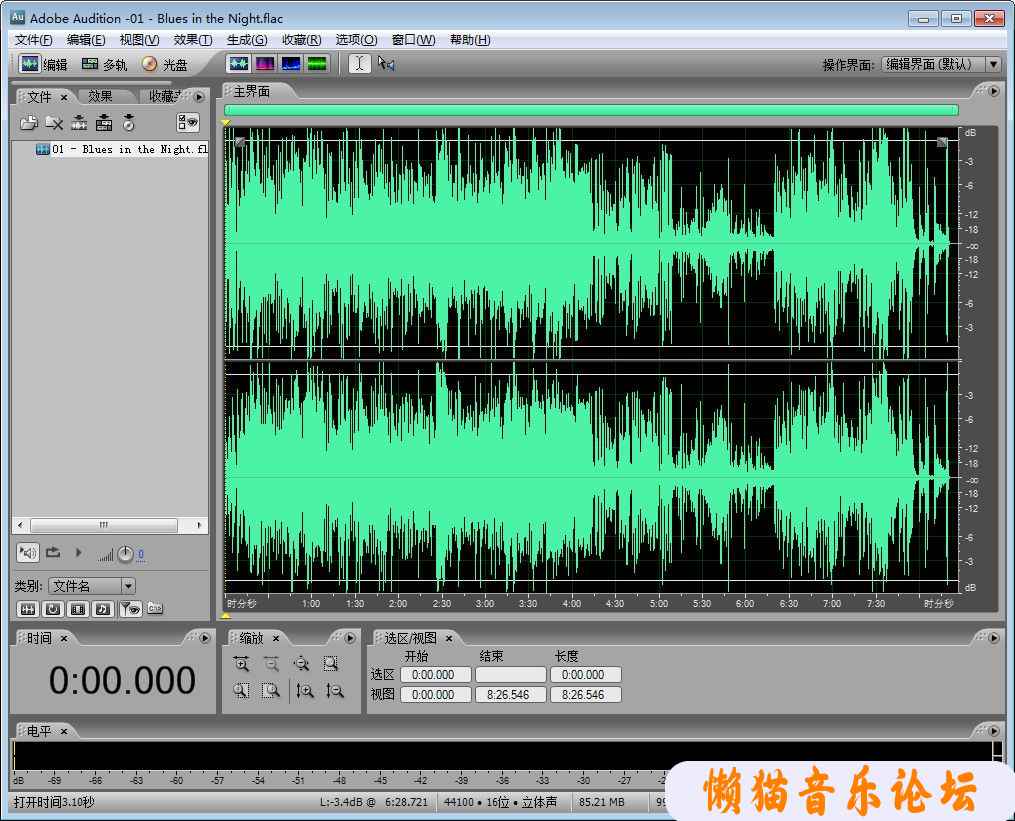Open the 电平 panel options arrow menu
The width and height of the screenshot is (1015, 821).
(994, 730)
